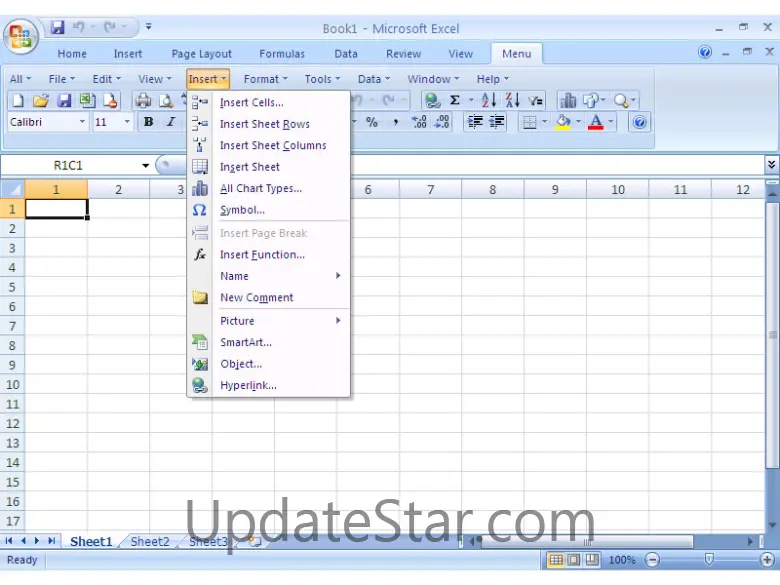780x585 pixels.
Task: Click the Select All corner cell
Action: 12,190
